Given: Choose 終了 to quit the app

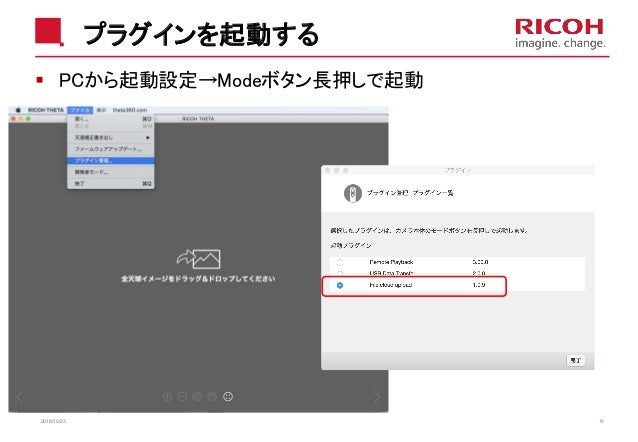Looking at the screenshot, I should pos(111,184).
